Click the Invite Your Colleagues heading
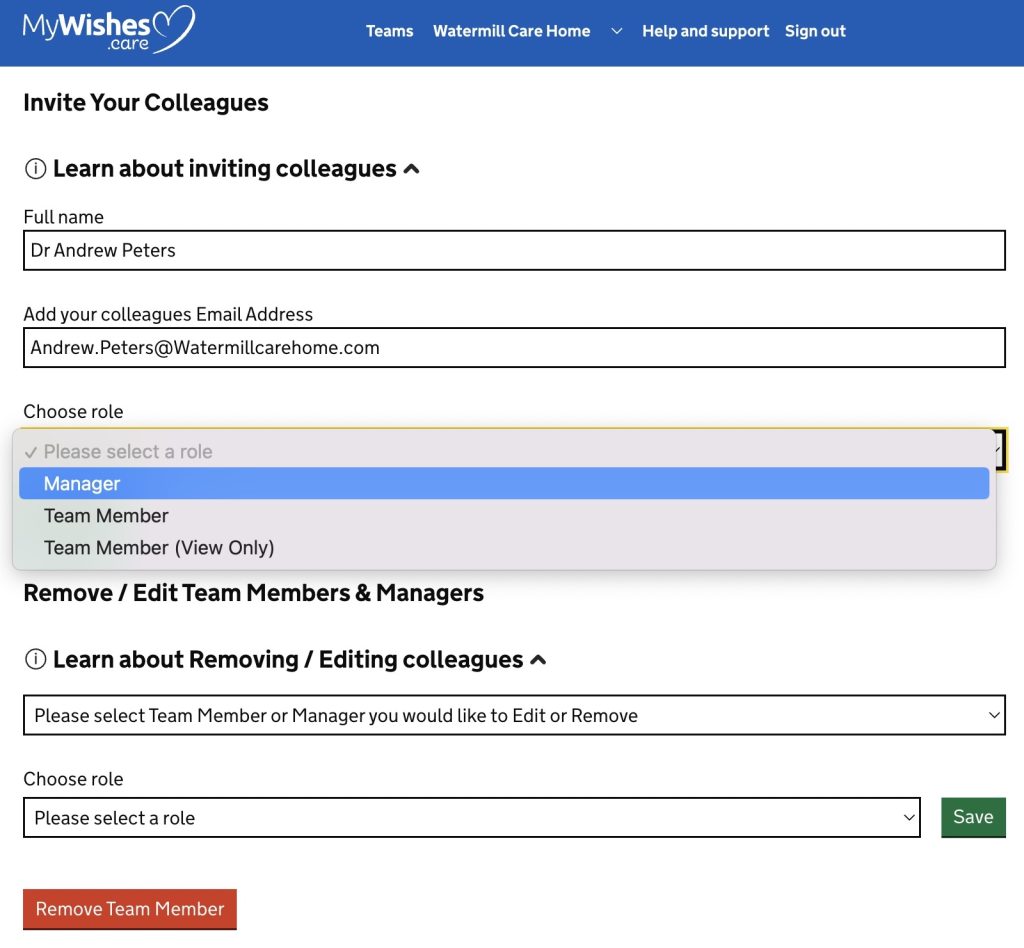This screenshot has width=1024, height=948. pyautogui.click(x=146, y=103)
